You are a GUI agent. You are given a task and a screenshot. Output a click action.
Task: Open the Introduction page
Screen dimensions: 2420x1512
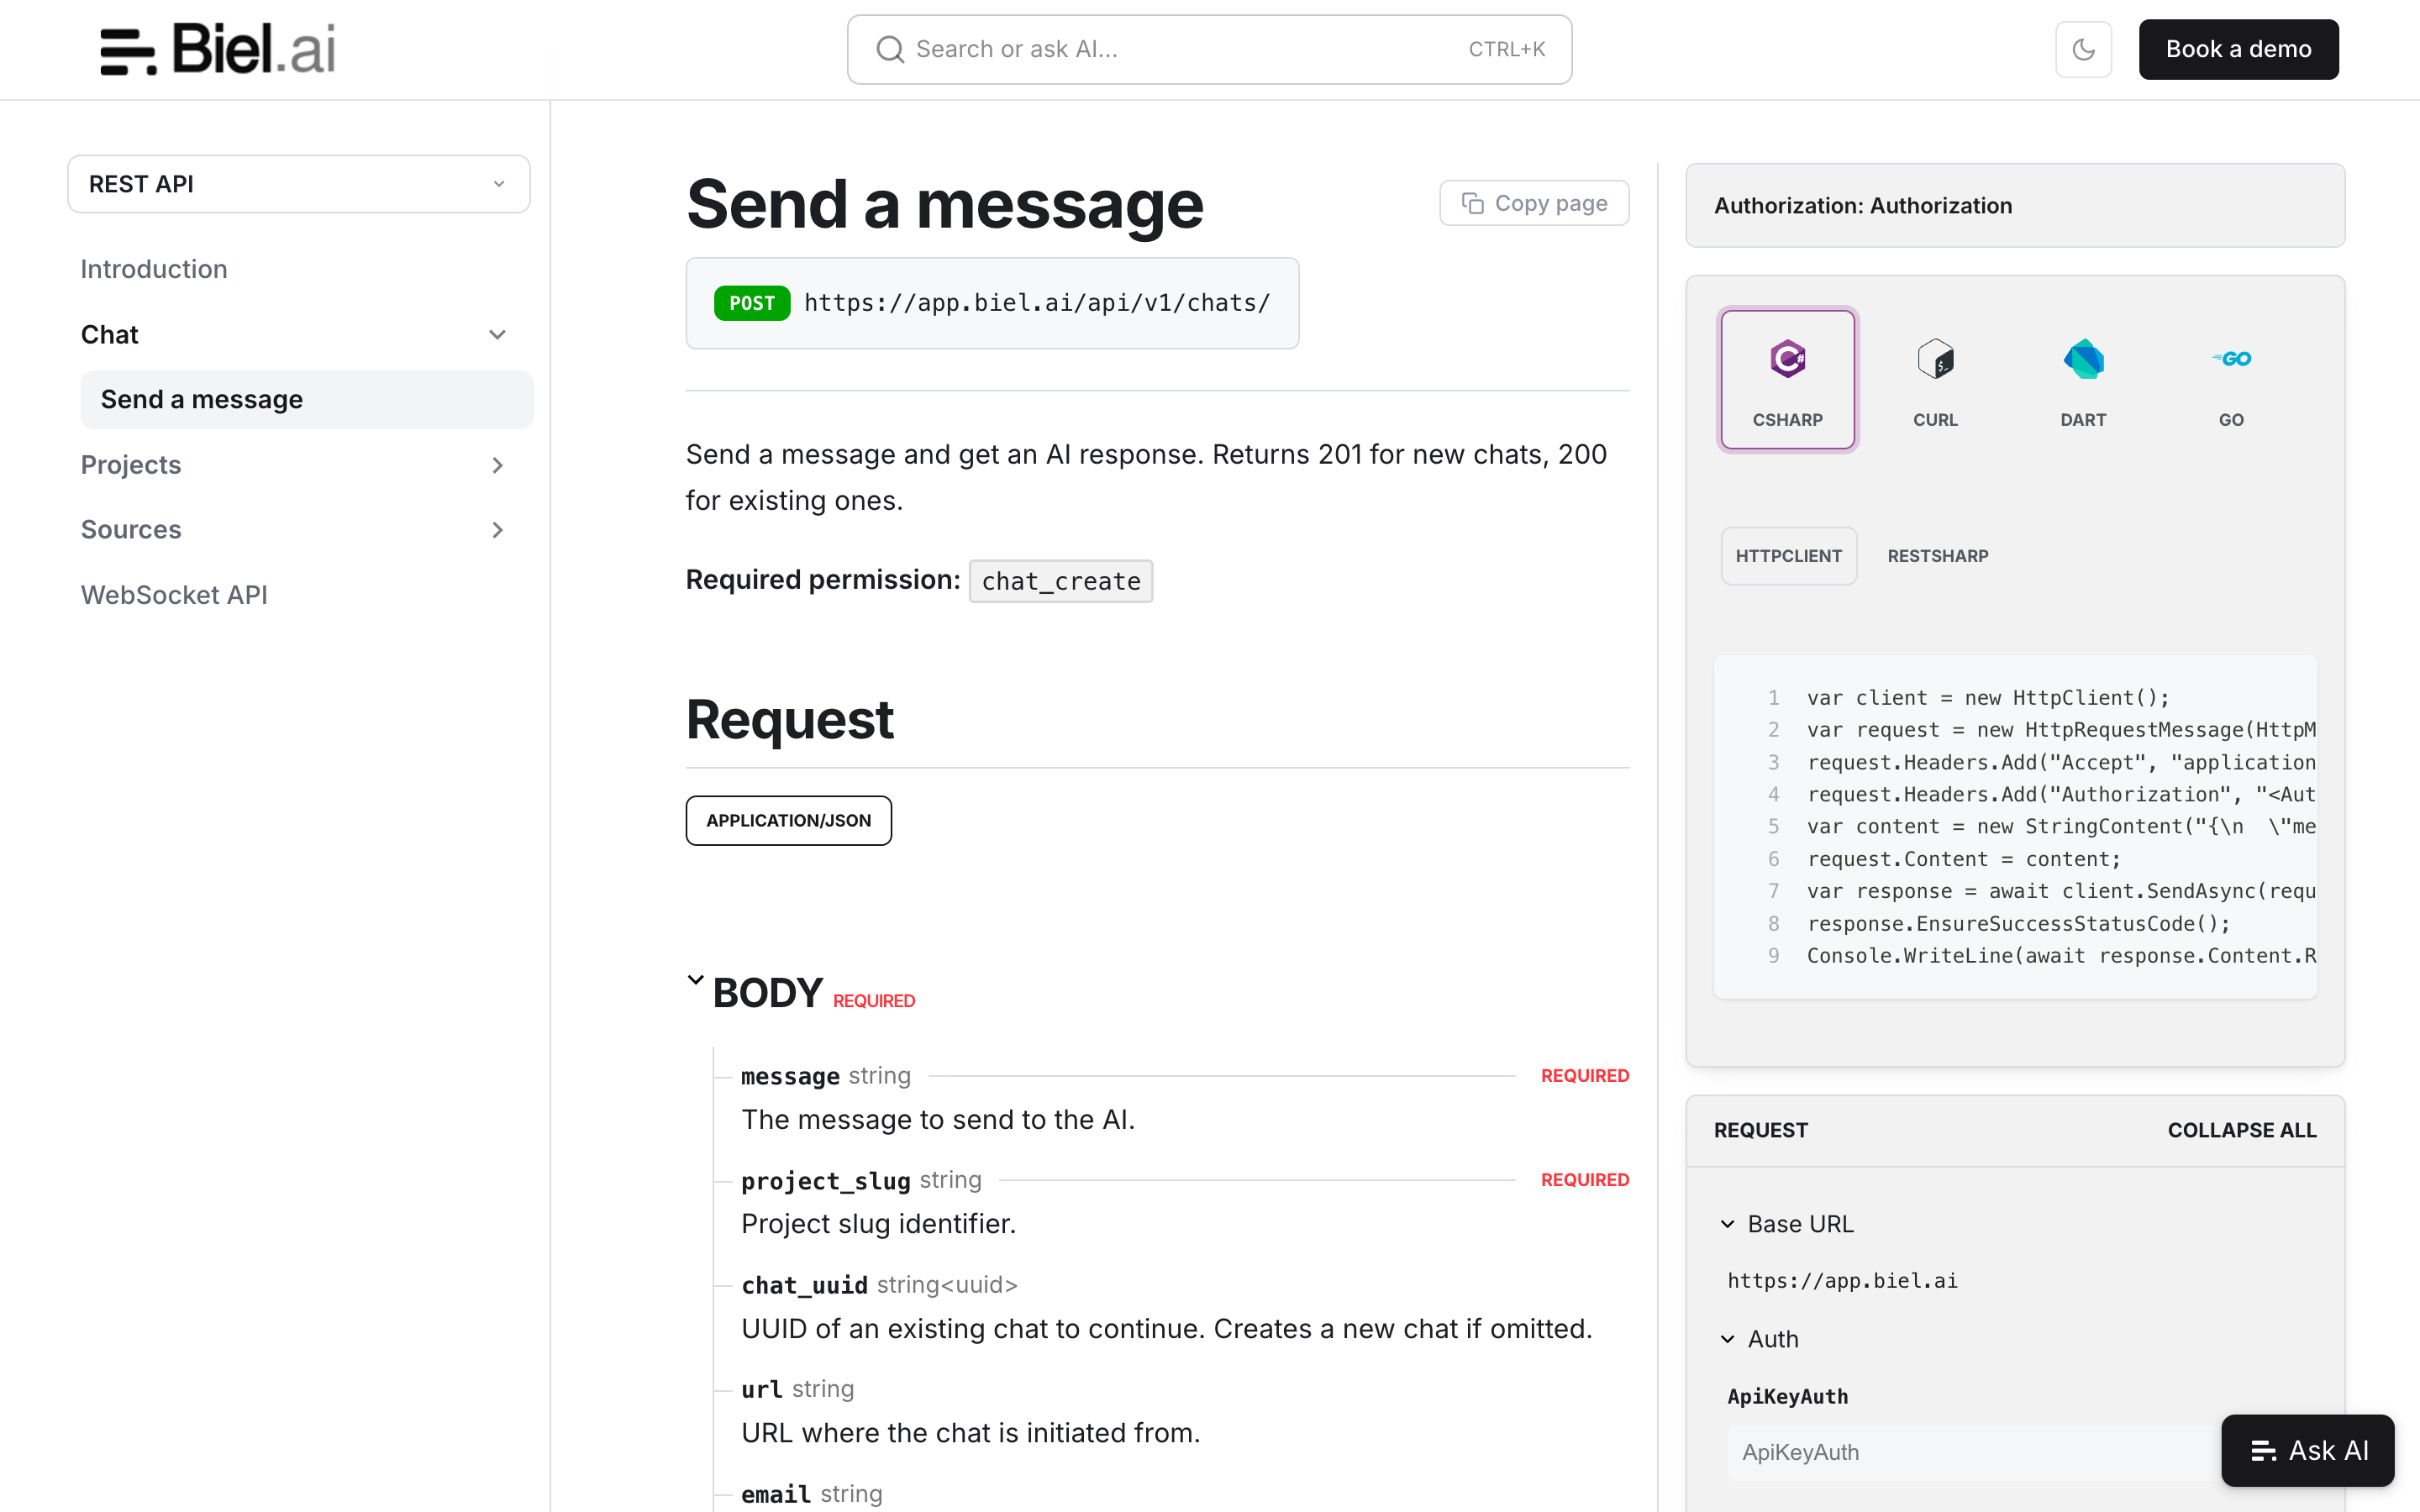tap(154, 269)
